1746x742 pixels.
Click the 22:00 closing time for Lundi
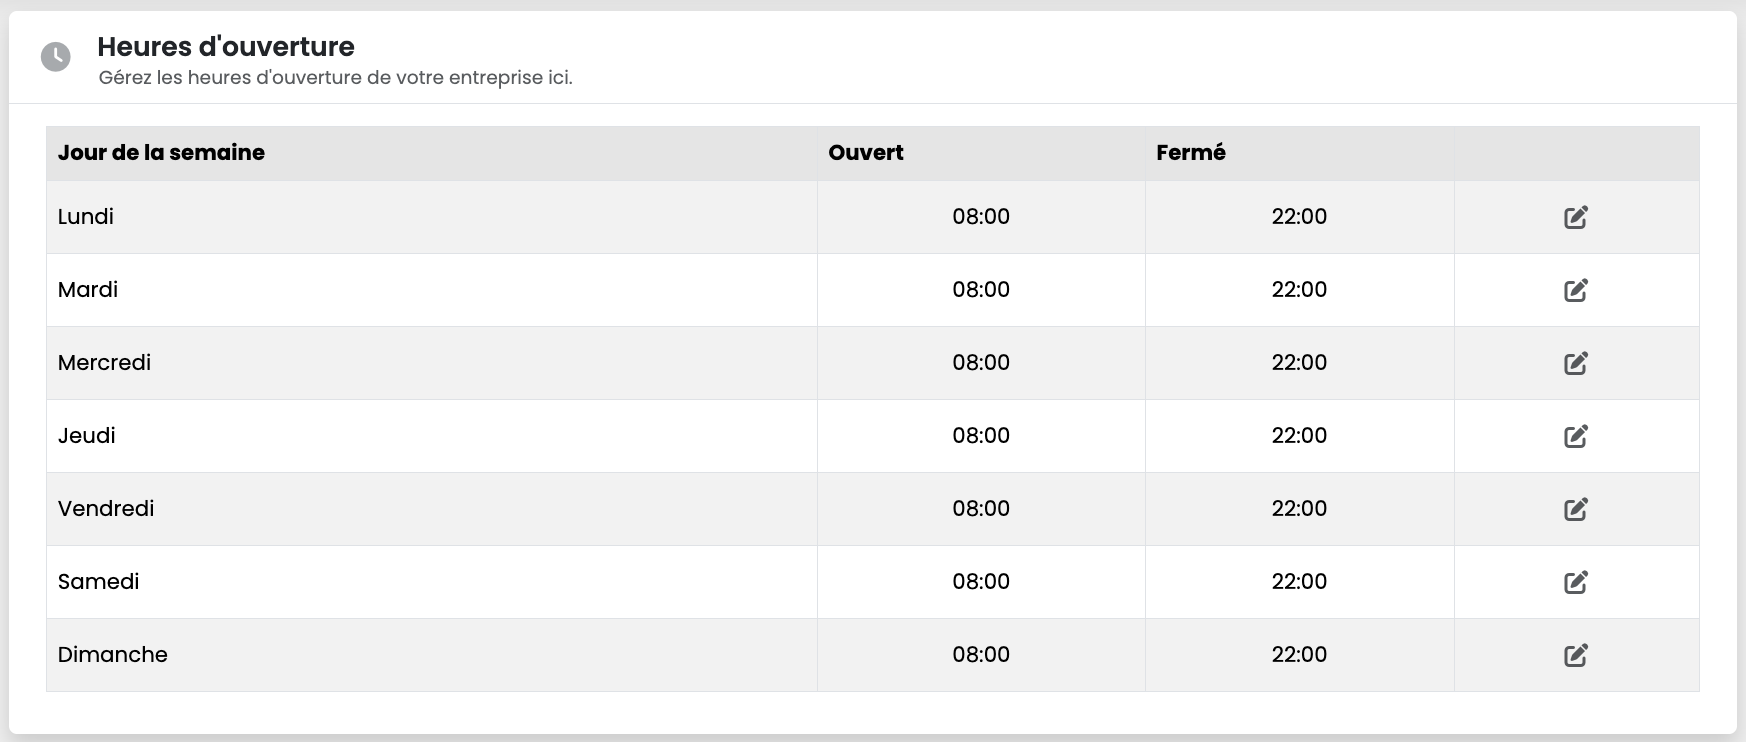(1299, 216)
